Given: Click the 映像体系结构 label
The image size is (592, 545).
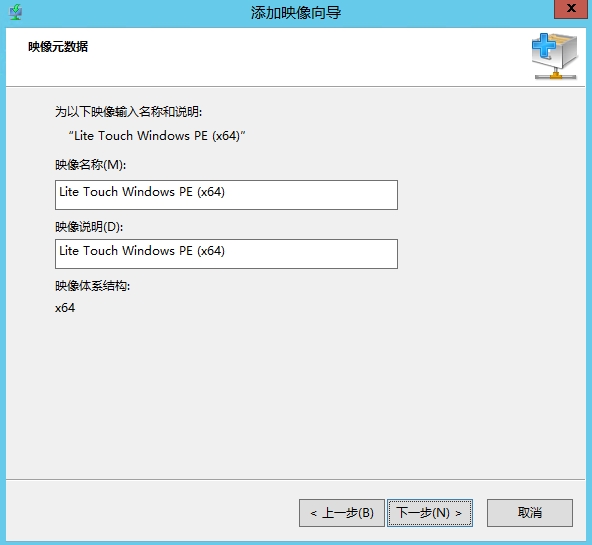Looking at the screenshot, I should click(92, 286).
